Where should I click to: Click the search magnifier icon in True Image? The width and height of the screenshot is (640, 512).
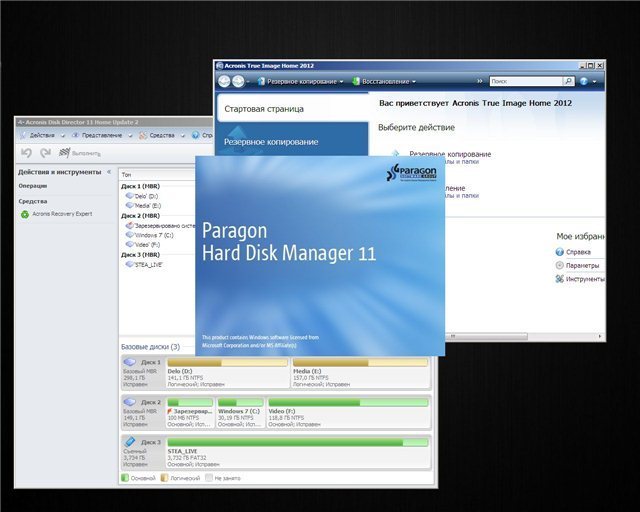[569, 80]
